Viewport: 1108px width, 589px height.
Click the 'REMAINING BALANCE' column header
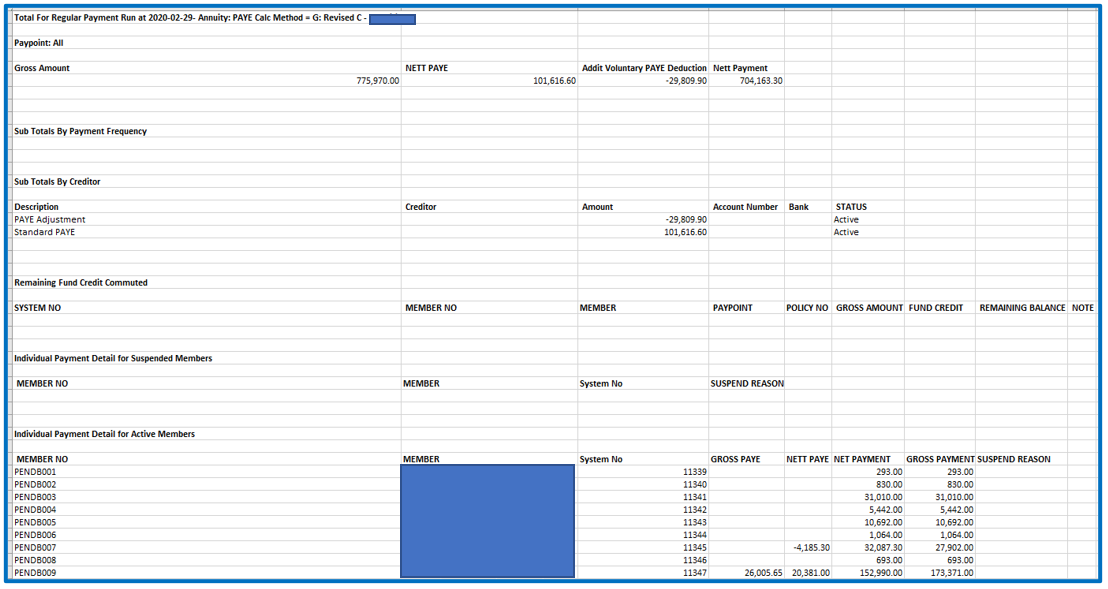[1022, 308]
